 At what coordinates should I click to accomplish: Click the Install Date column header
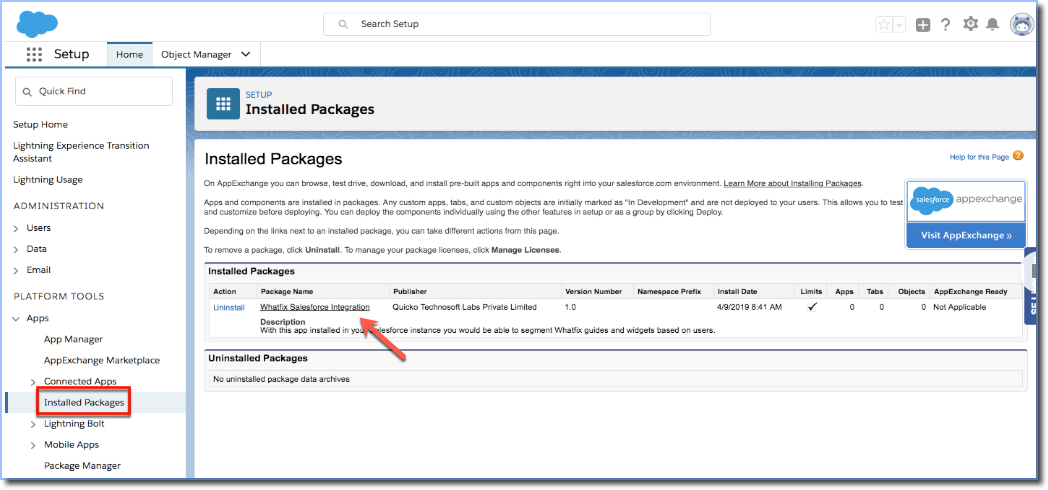pos(737,291)
